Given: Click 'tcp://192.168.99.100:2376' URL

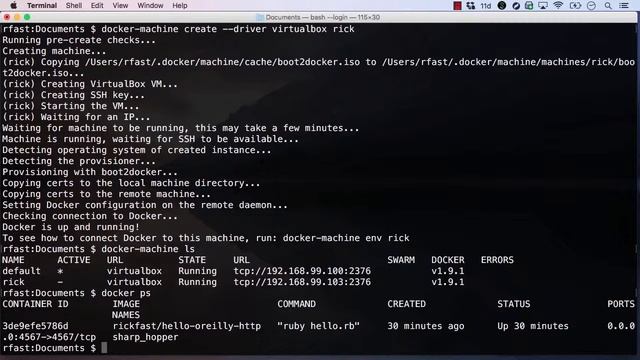Looking at the screenshot, I should click(302, 271).
